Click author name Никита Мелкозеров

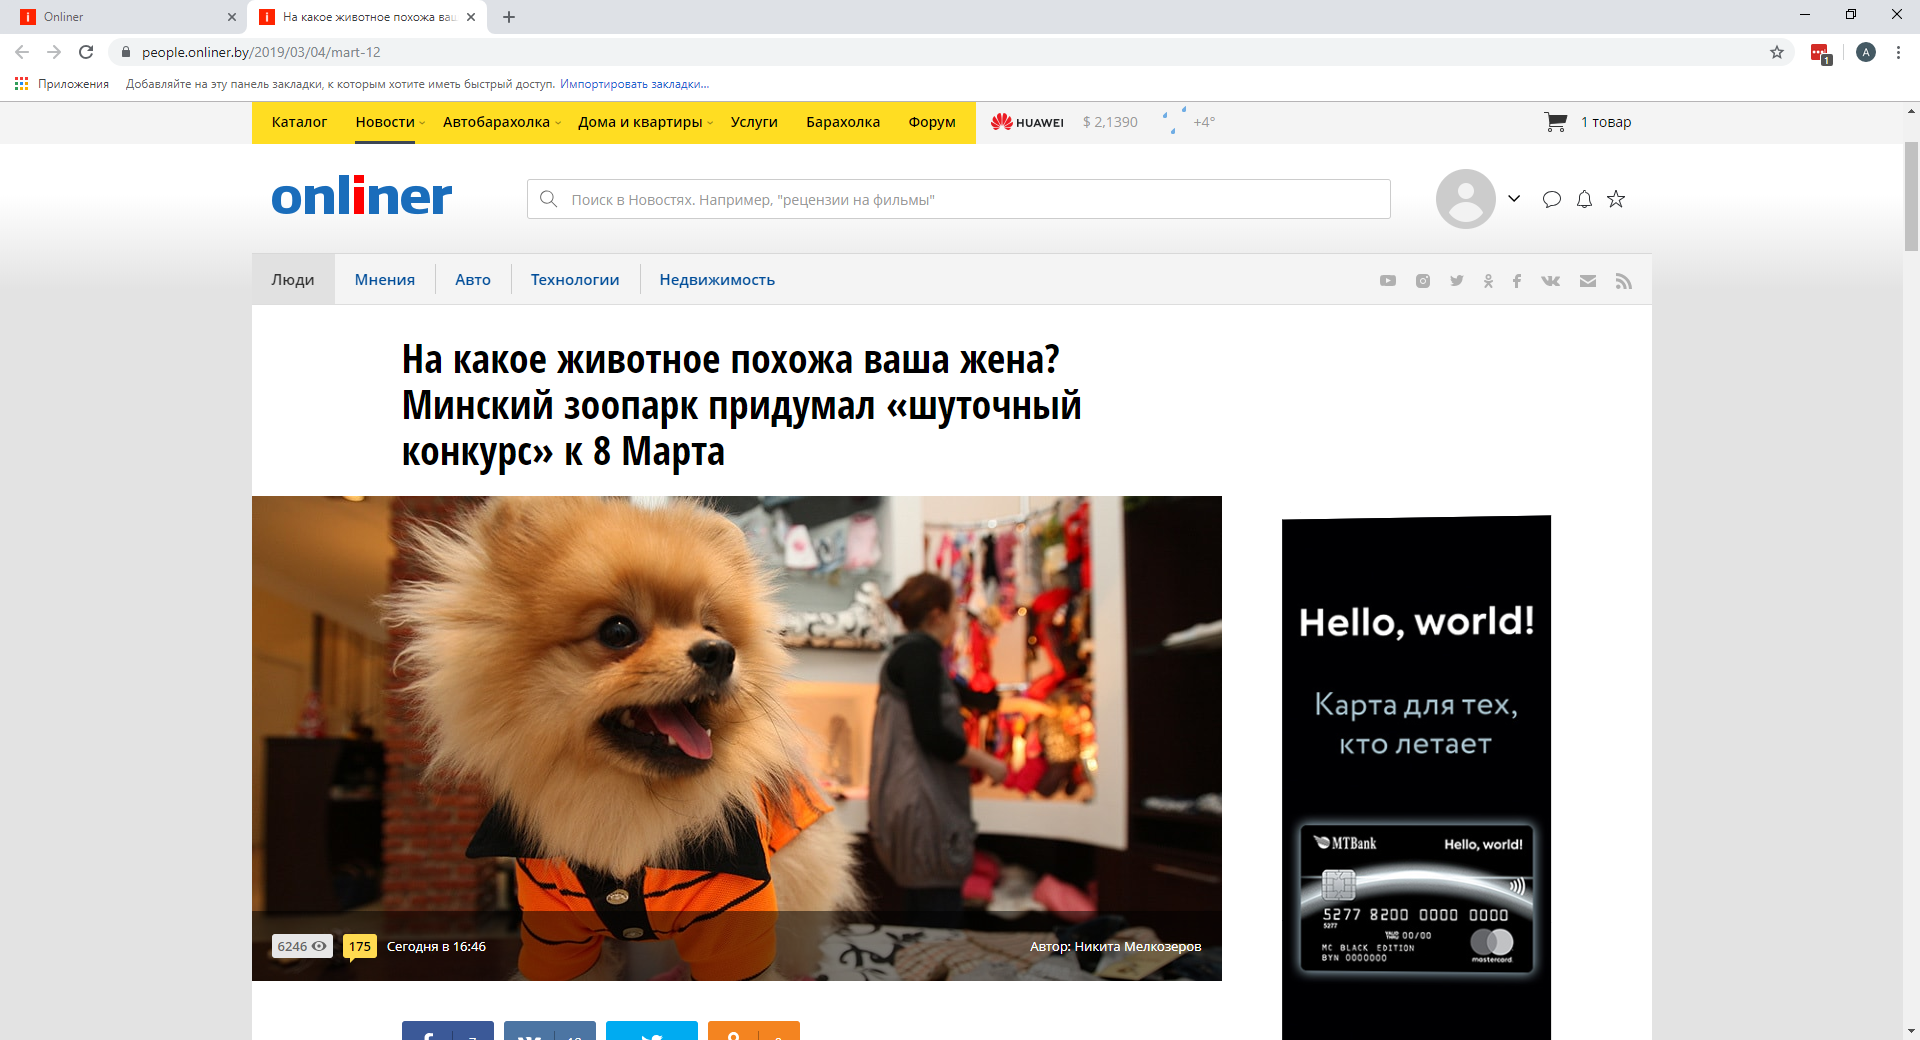tap(1138, 946)
